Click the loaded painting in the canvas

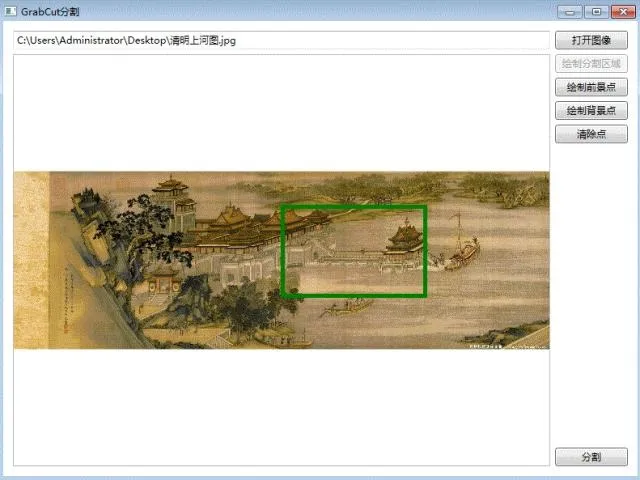tap(281, 260)
